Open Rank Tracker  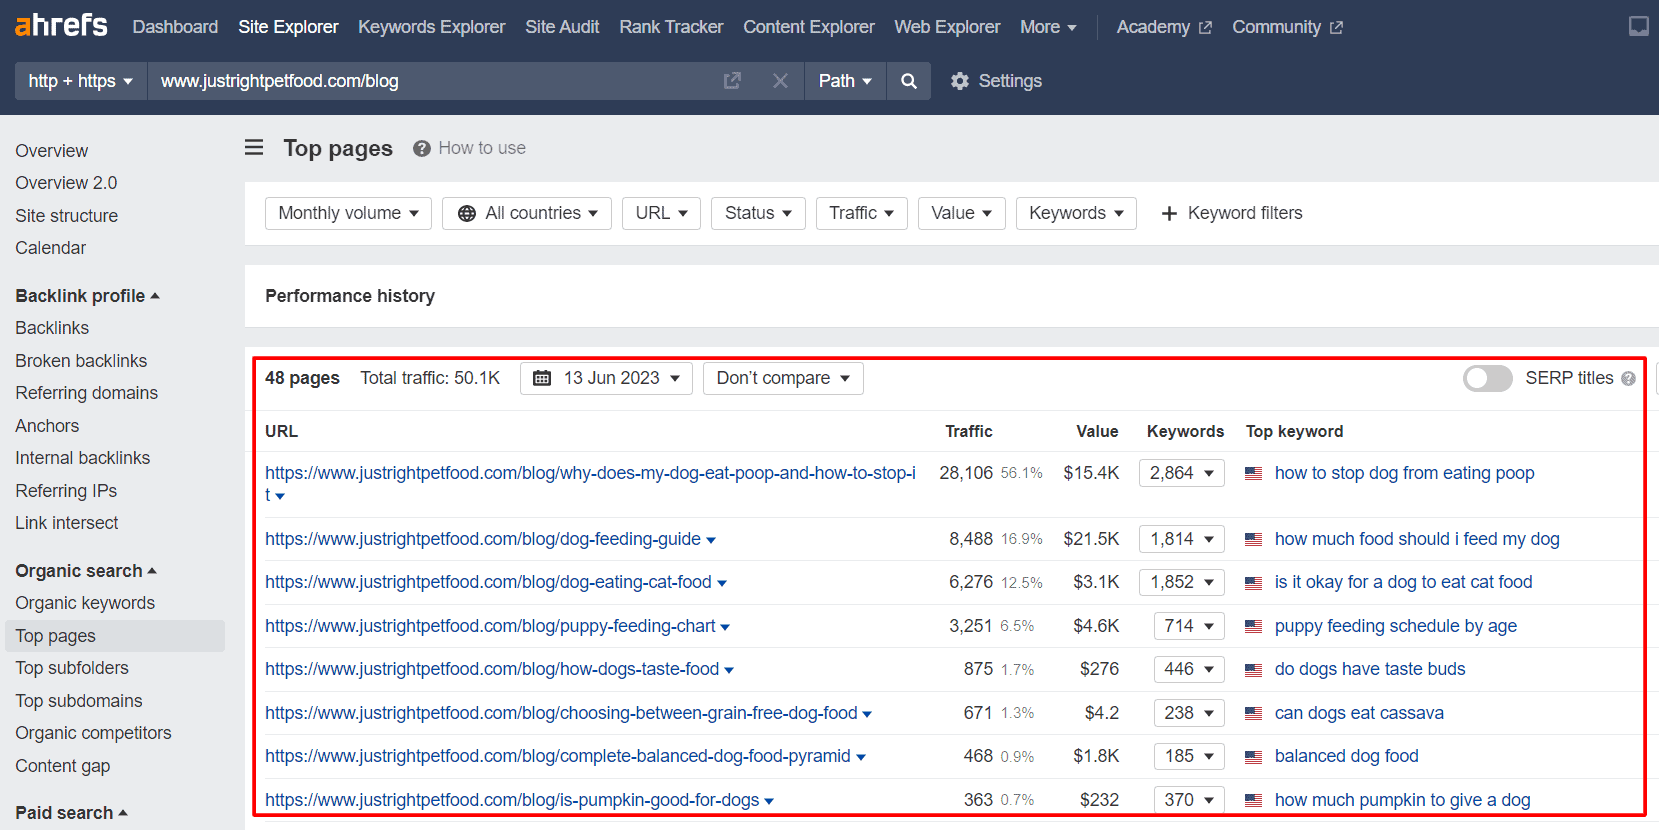pyautogui.click(x=671, y=27)
